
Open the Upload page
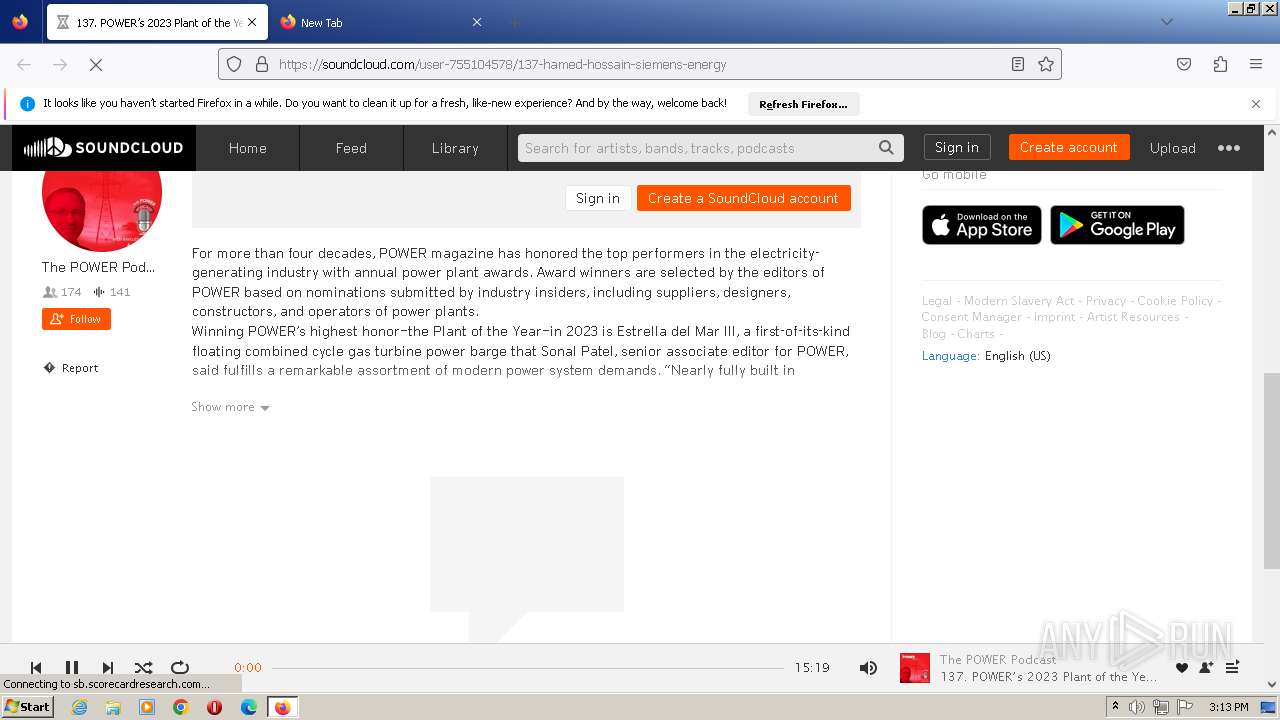tap(1173, 148)
